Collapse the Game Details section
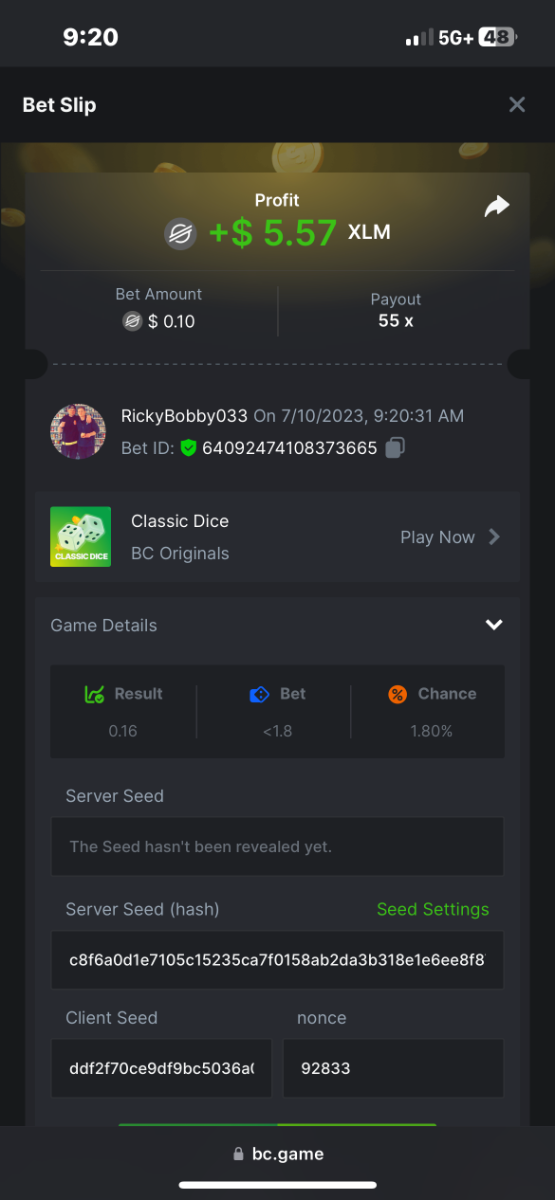555x1200 pixels. pyautogui.click(x=494, y=625)
